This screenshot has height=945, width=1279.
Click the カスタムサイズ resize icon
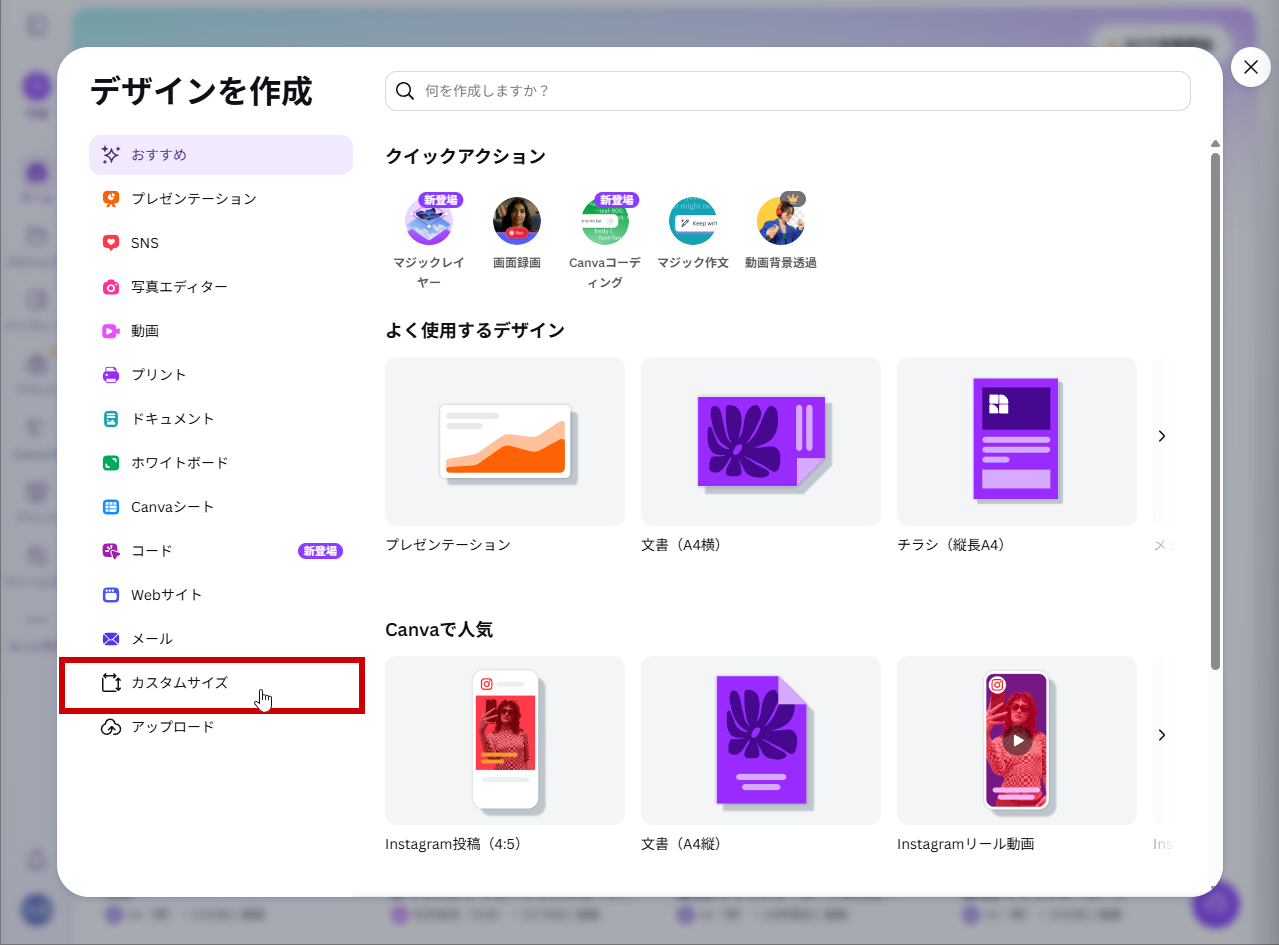click(x=111, y=683)
